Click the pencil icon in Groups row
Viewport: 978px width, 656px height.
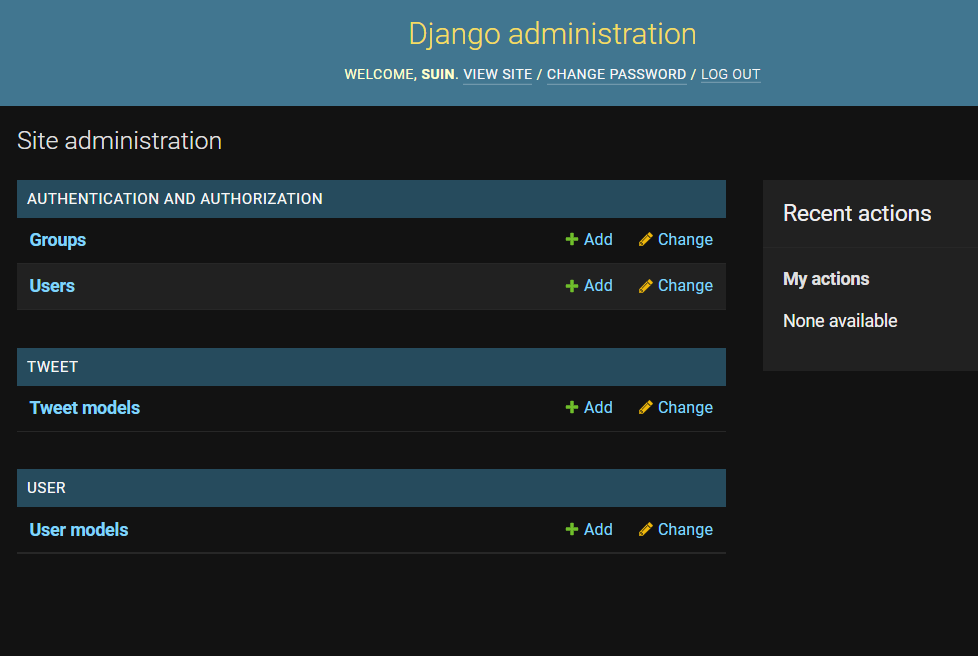646,239
